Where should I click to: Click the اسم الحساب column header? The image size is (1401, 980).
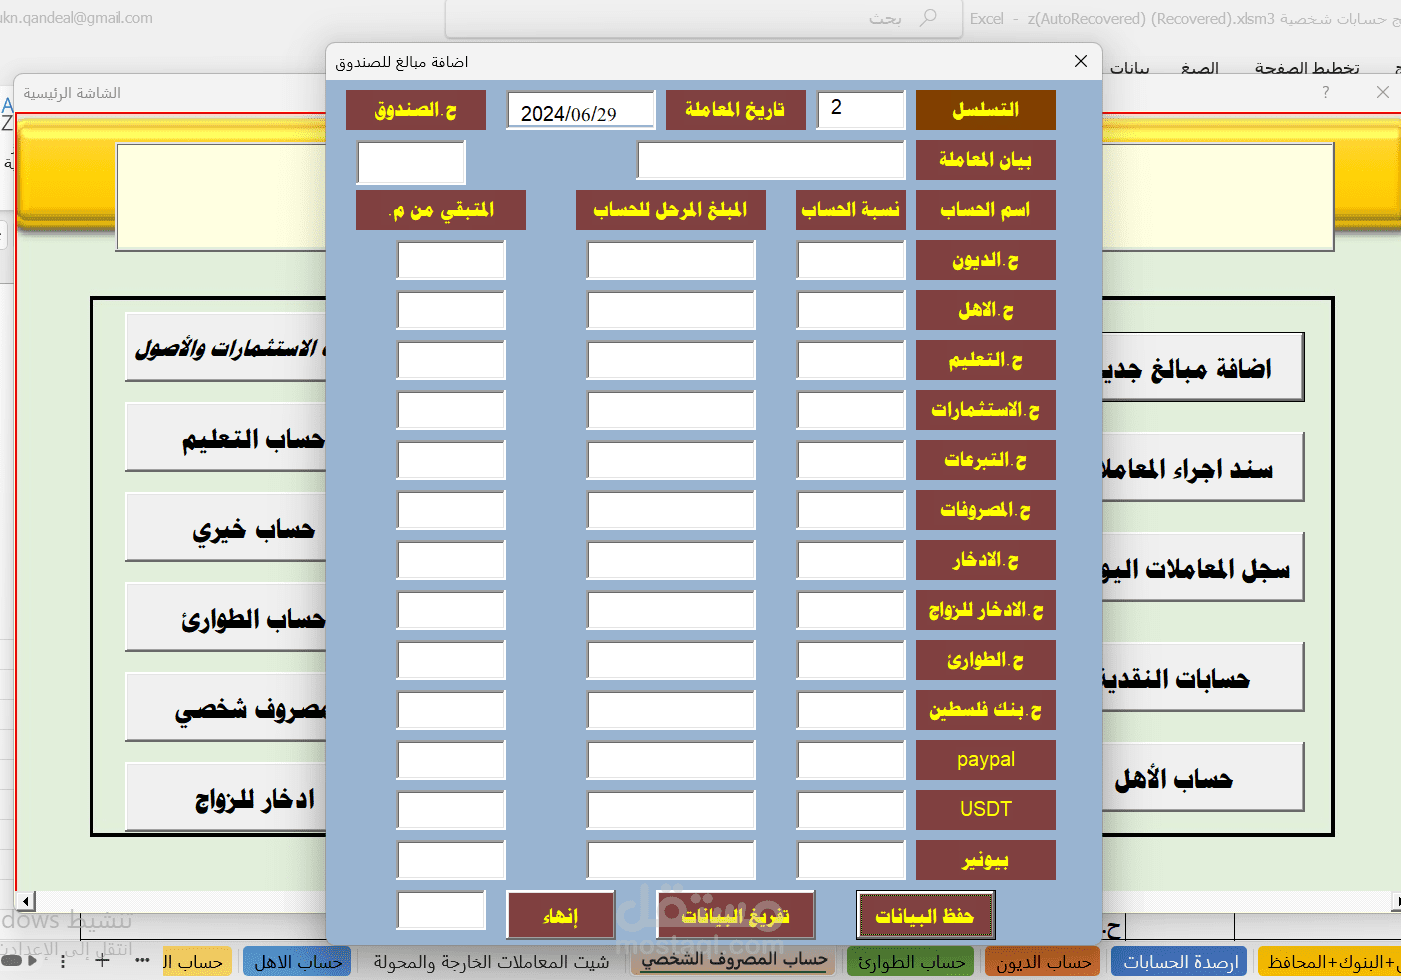(x=986, y=210)
